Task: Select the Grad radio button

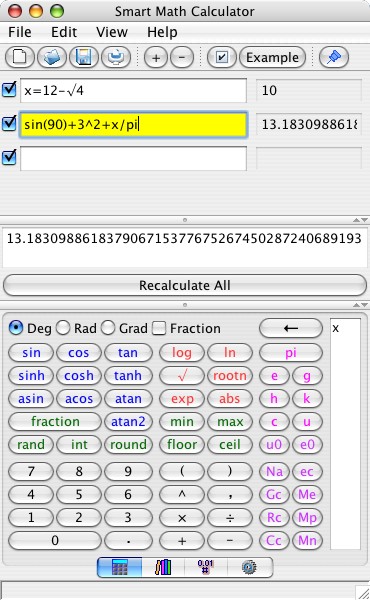Action: (x=108, y=328)
